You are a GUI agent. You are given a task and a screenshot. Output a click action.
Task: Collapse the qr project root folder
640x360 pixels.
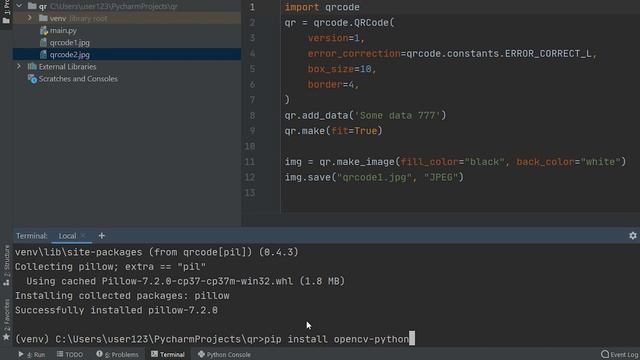click(x=19, y=6)
